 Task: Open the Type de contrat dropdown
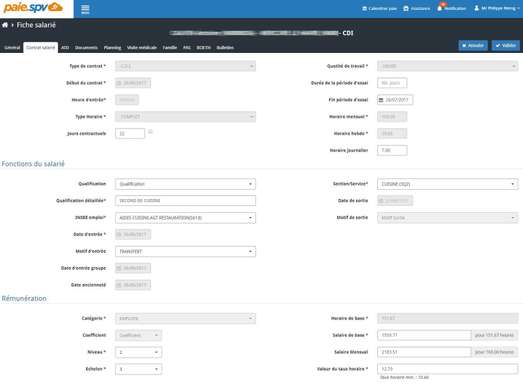185,66
